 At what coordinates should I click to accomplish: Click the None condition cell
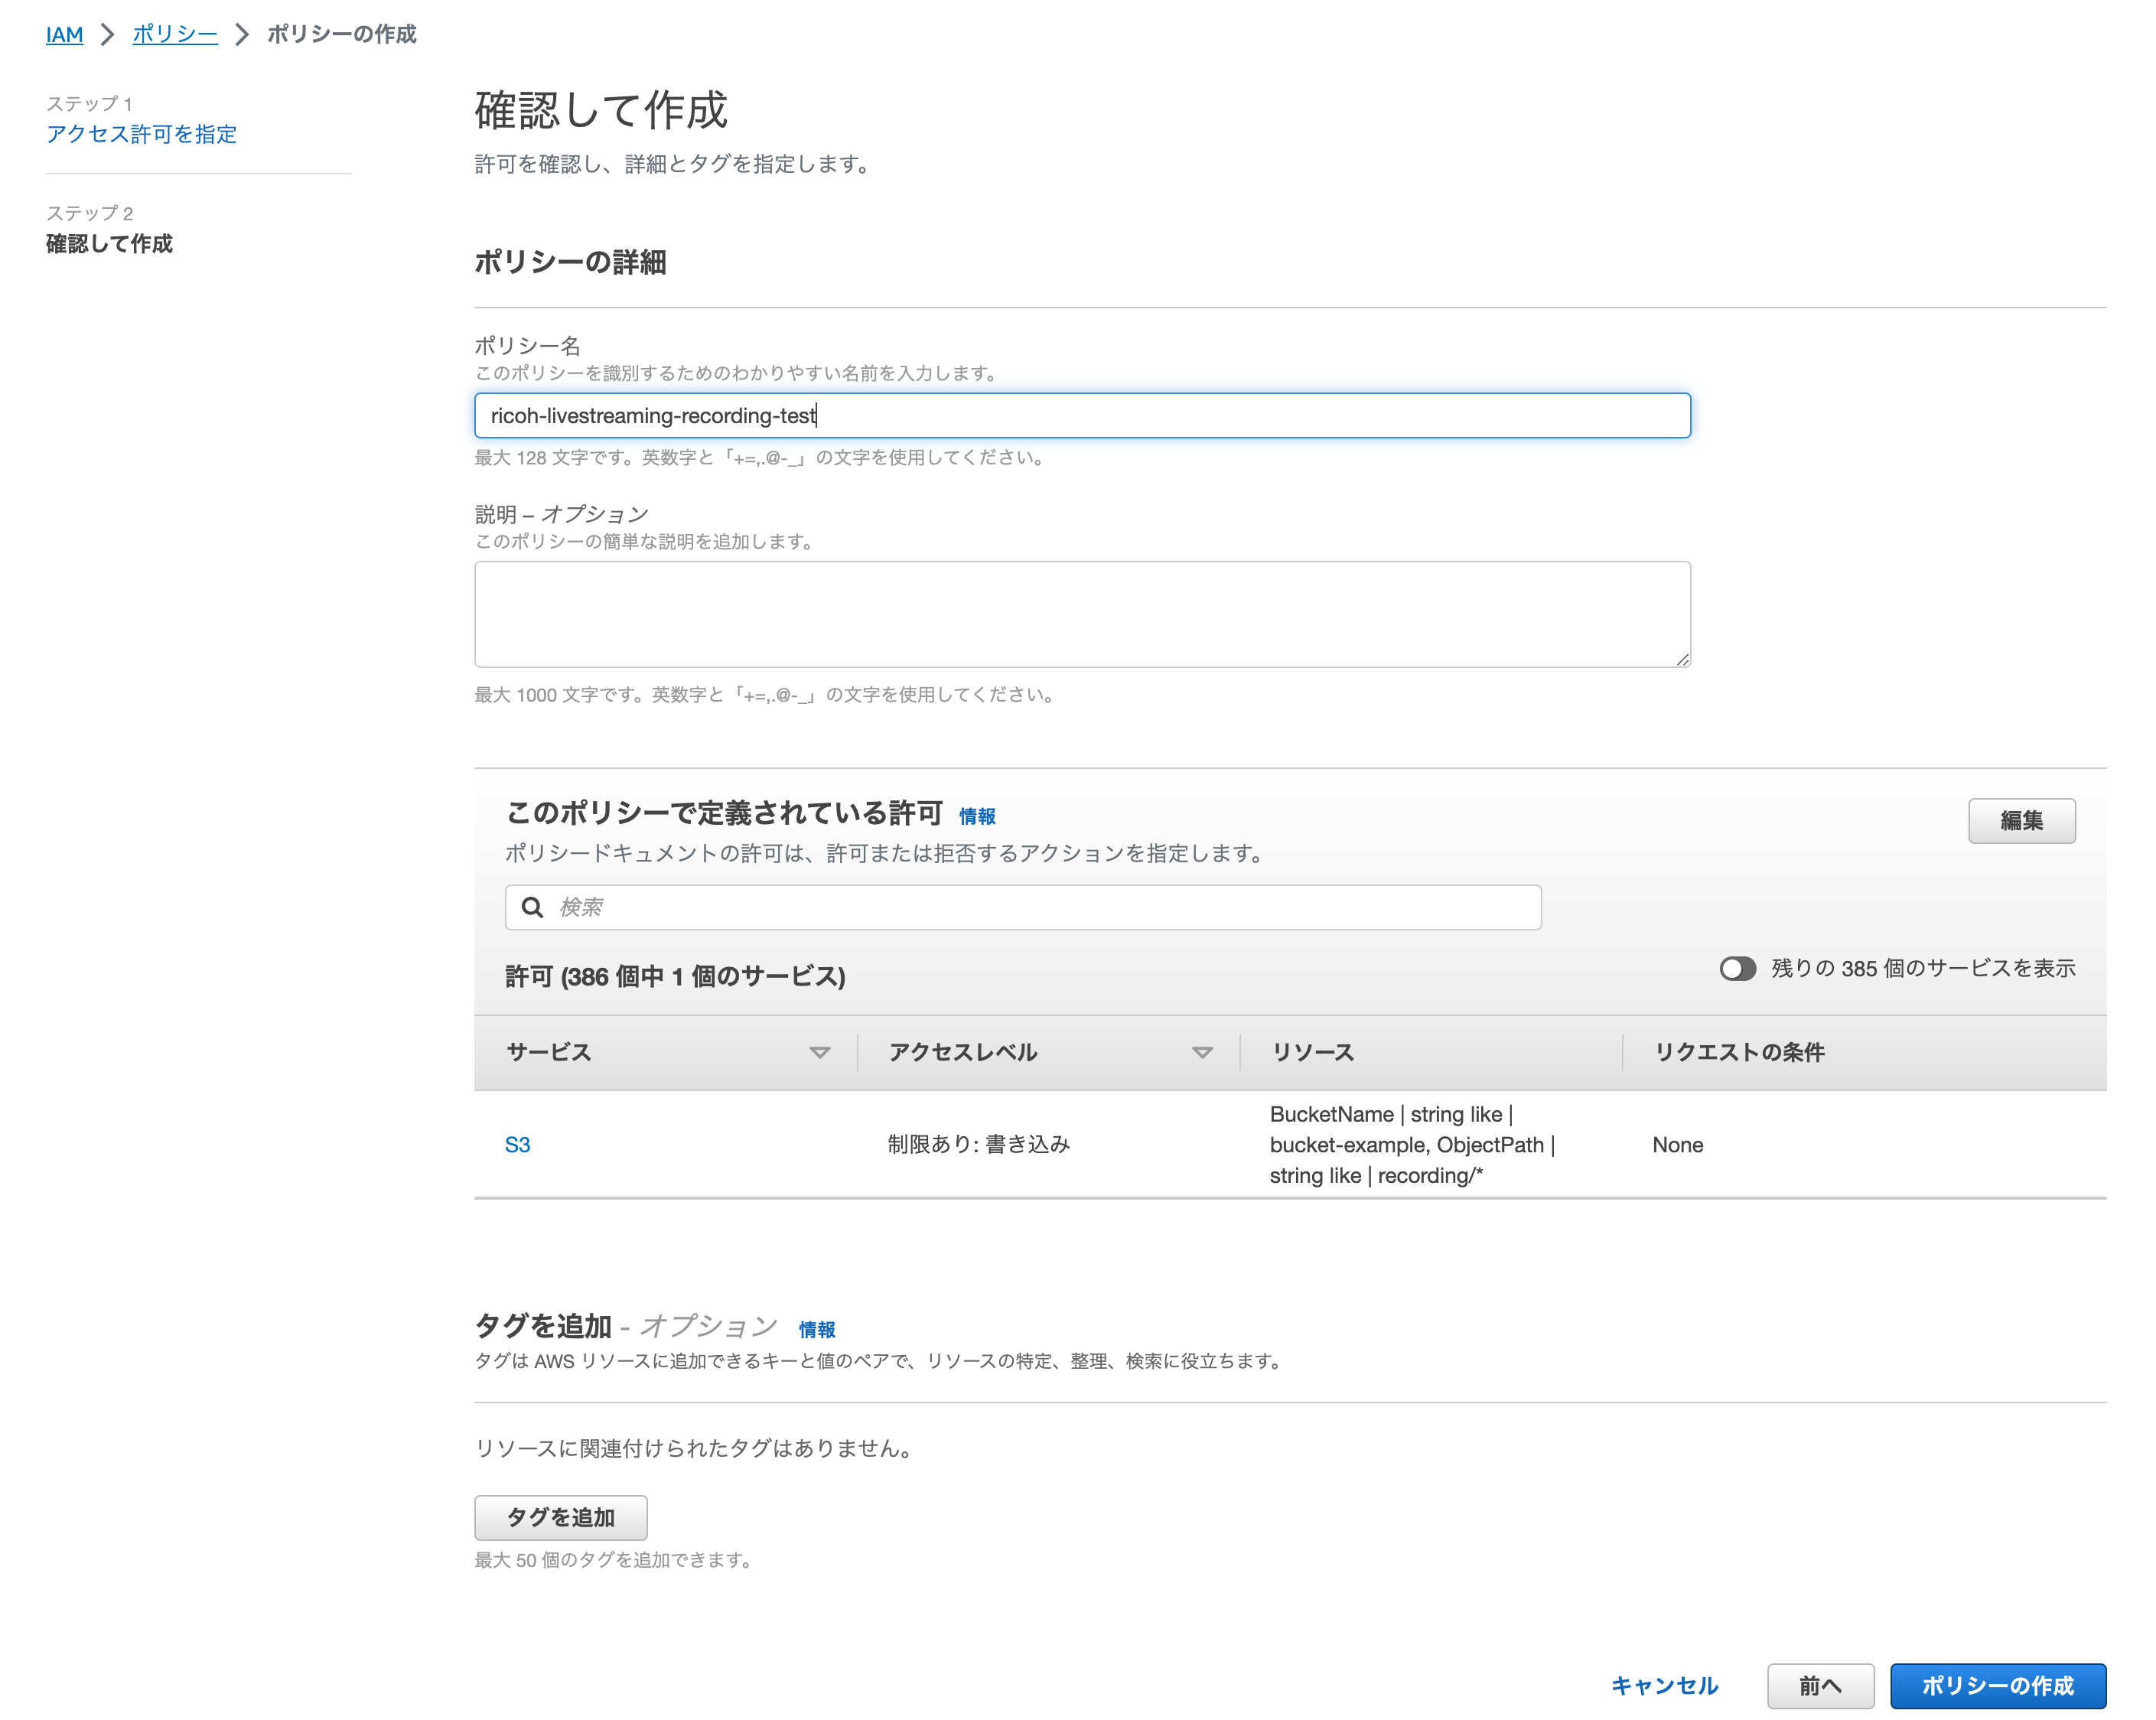point(1677,1144)
